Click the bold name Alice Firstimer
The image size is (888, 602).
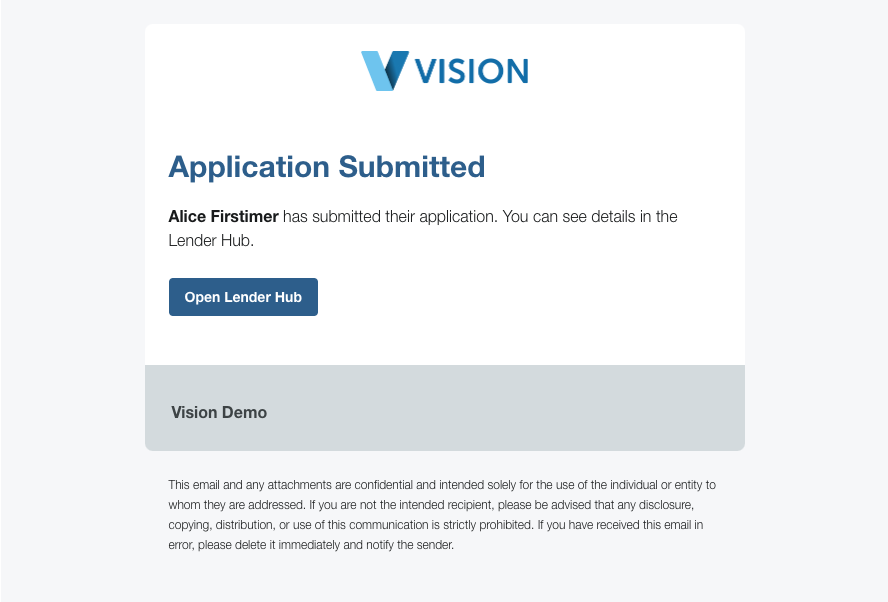click(223, 216)
